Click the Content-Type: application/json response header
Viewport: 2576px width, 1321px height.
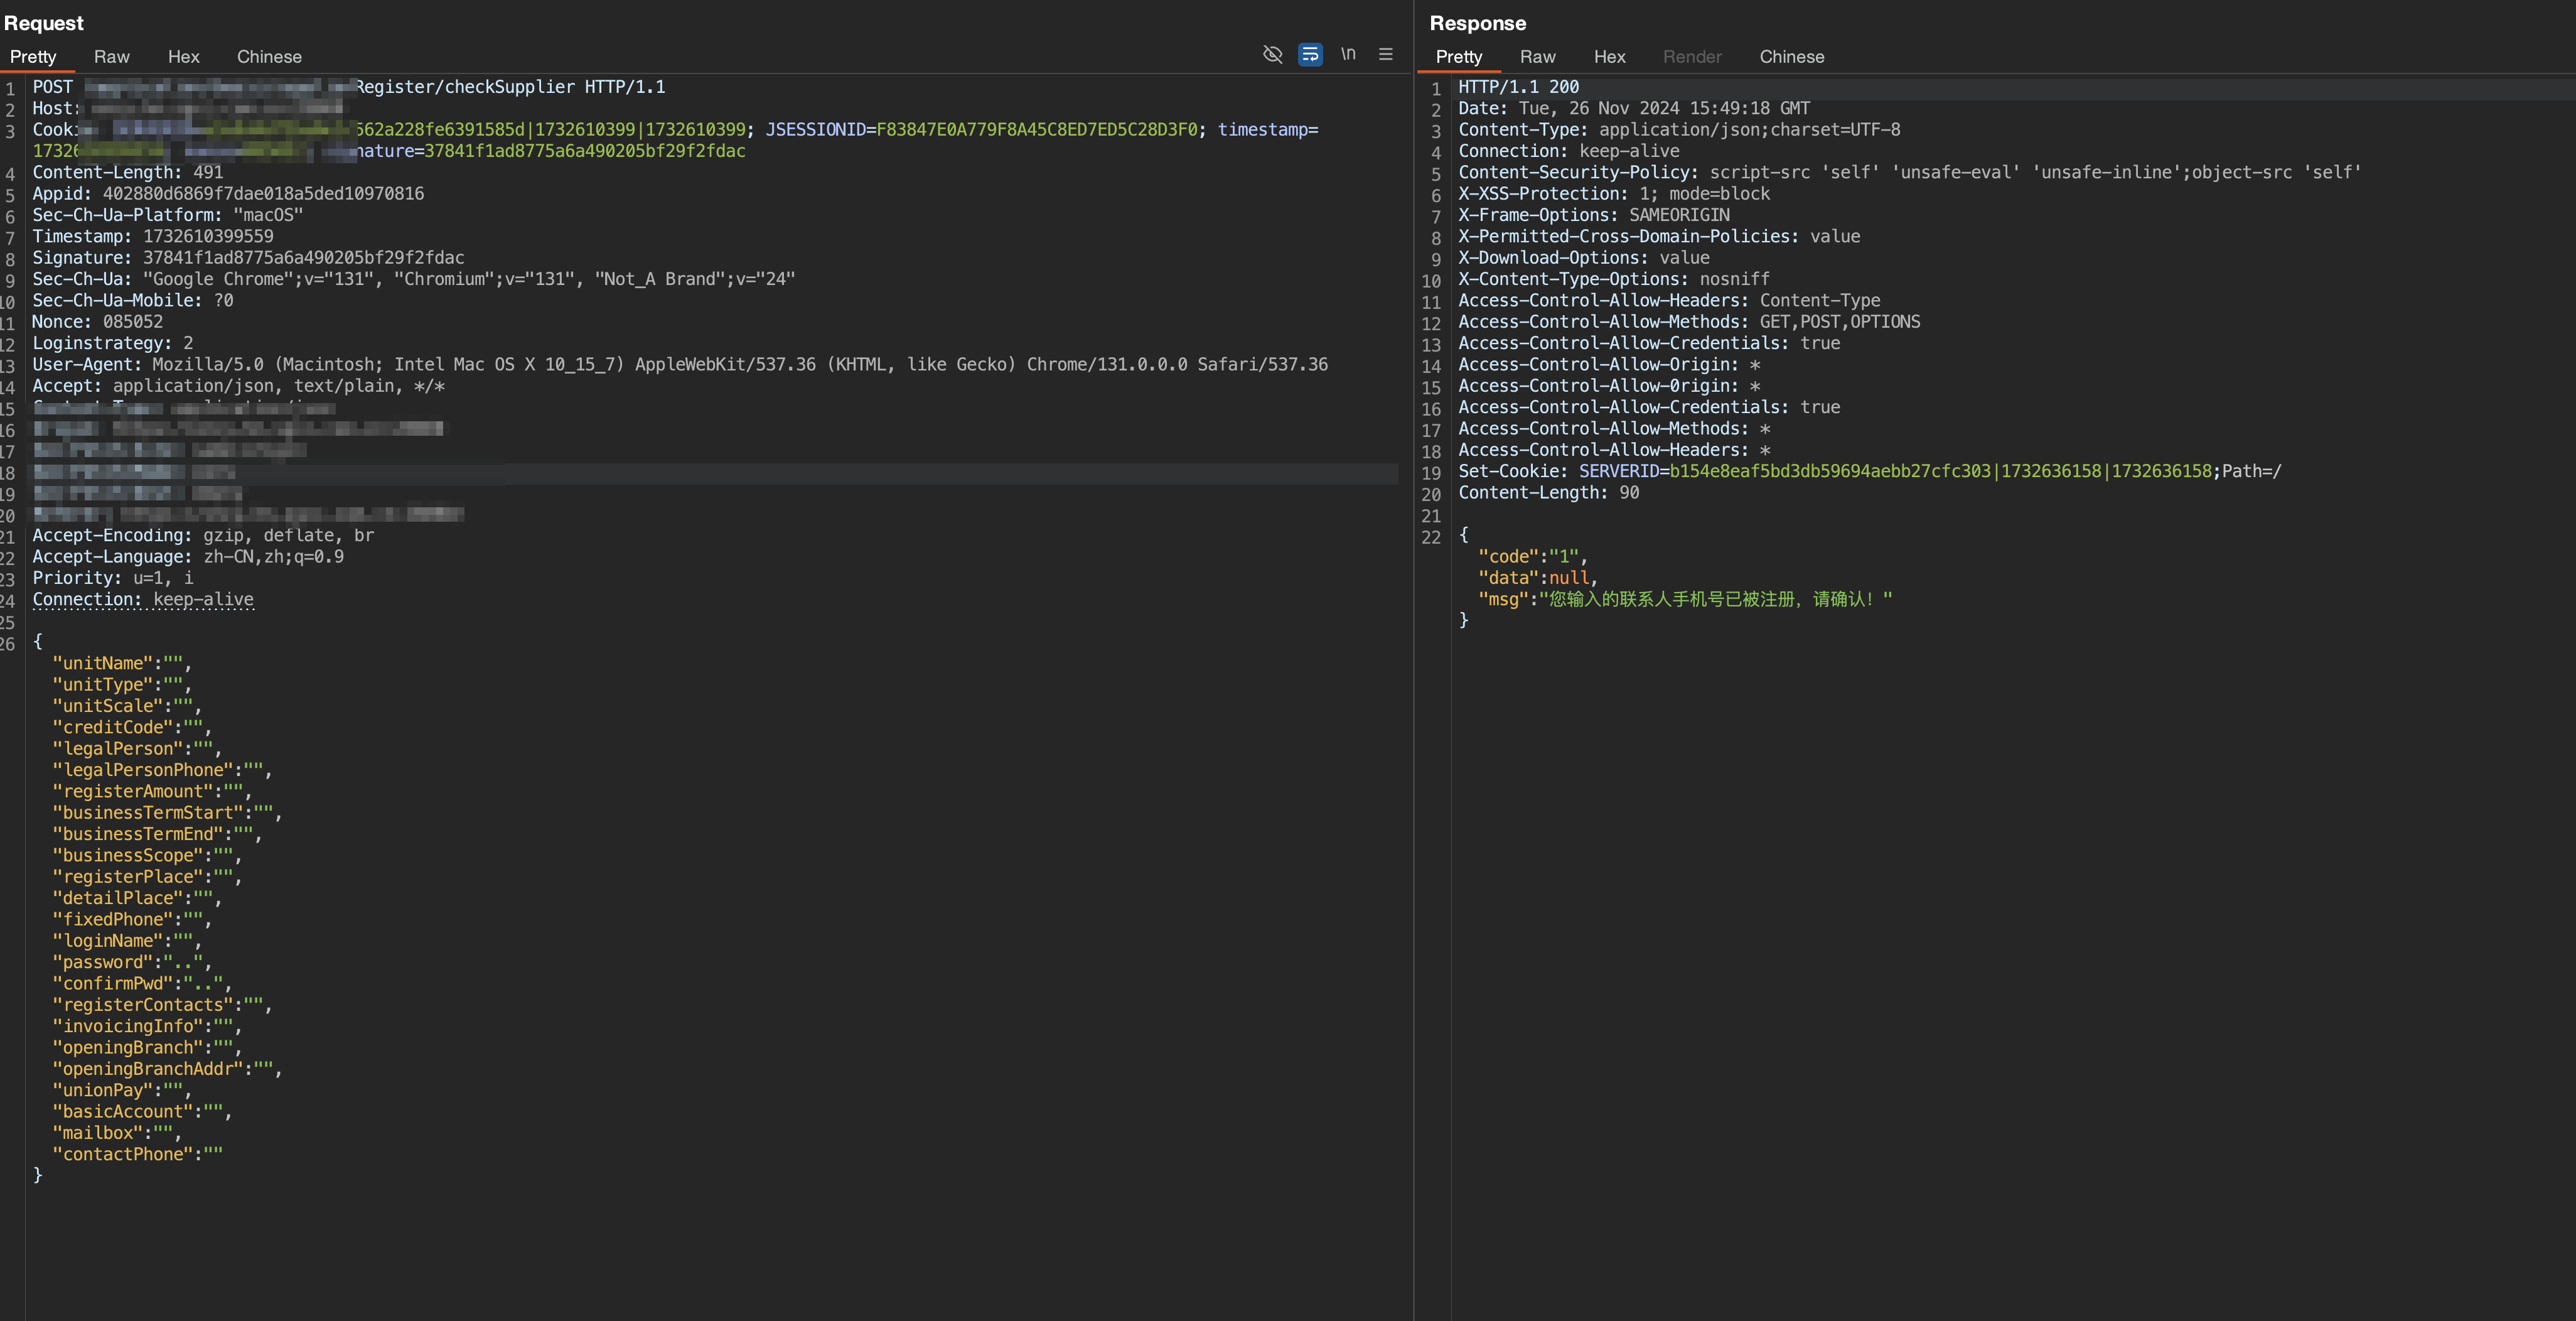coord(1679,130)
